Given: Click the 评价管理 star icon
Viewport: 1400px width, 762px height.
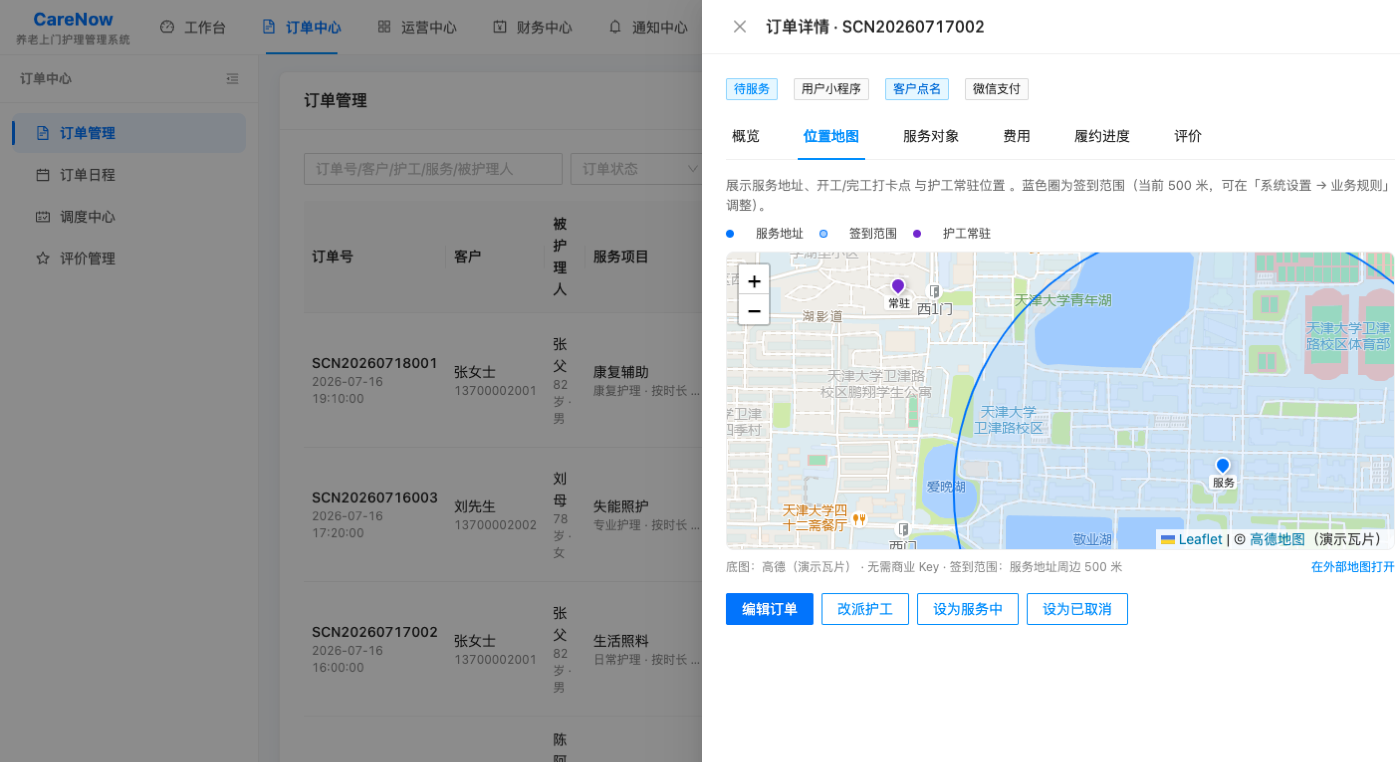Looking at the screenshot, I should 43,258.
